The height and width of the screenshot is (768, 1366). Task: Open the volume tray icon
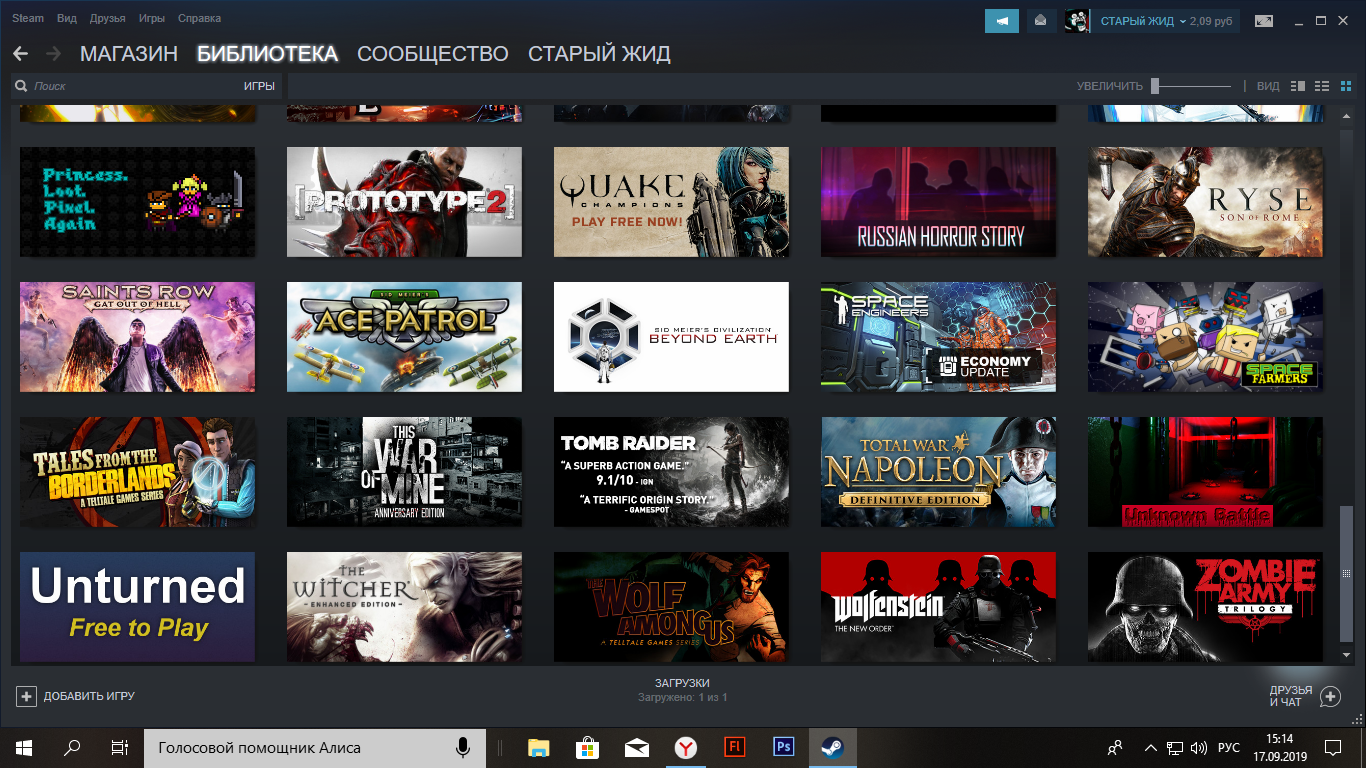pyautogui.click(x=1197, y=747)
